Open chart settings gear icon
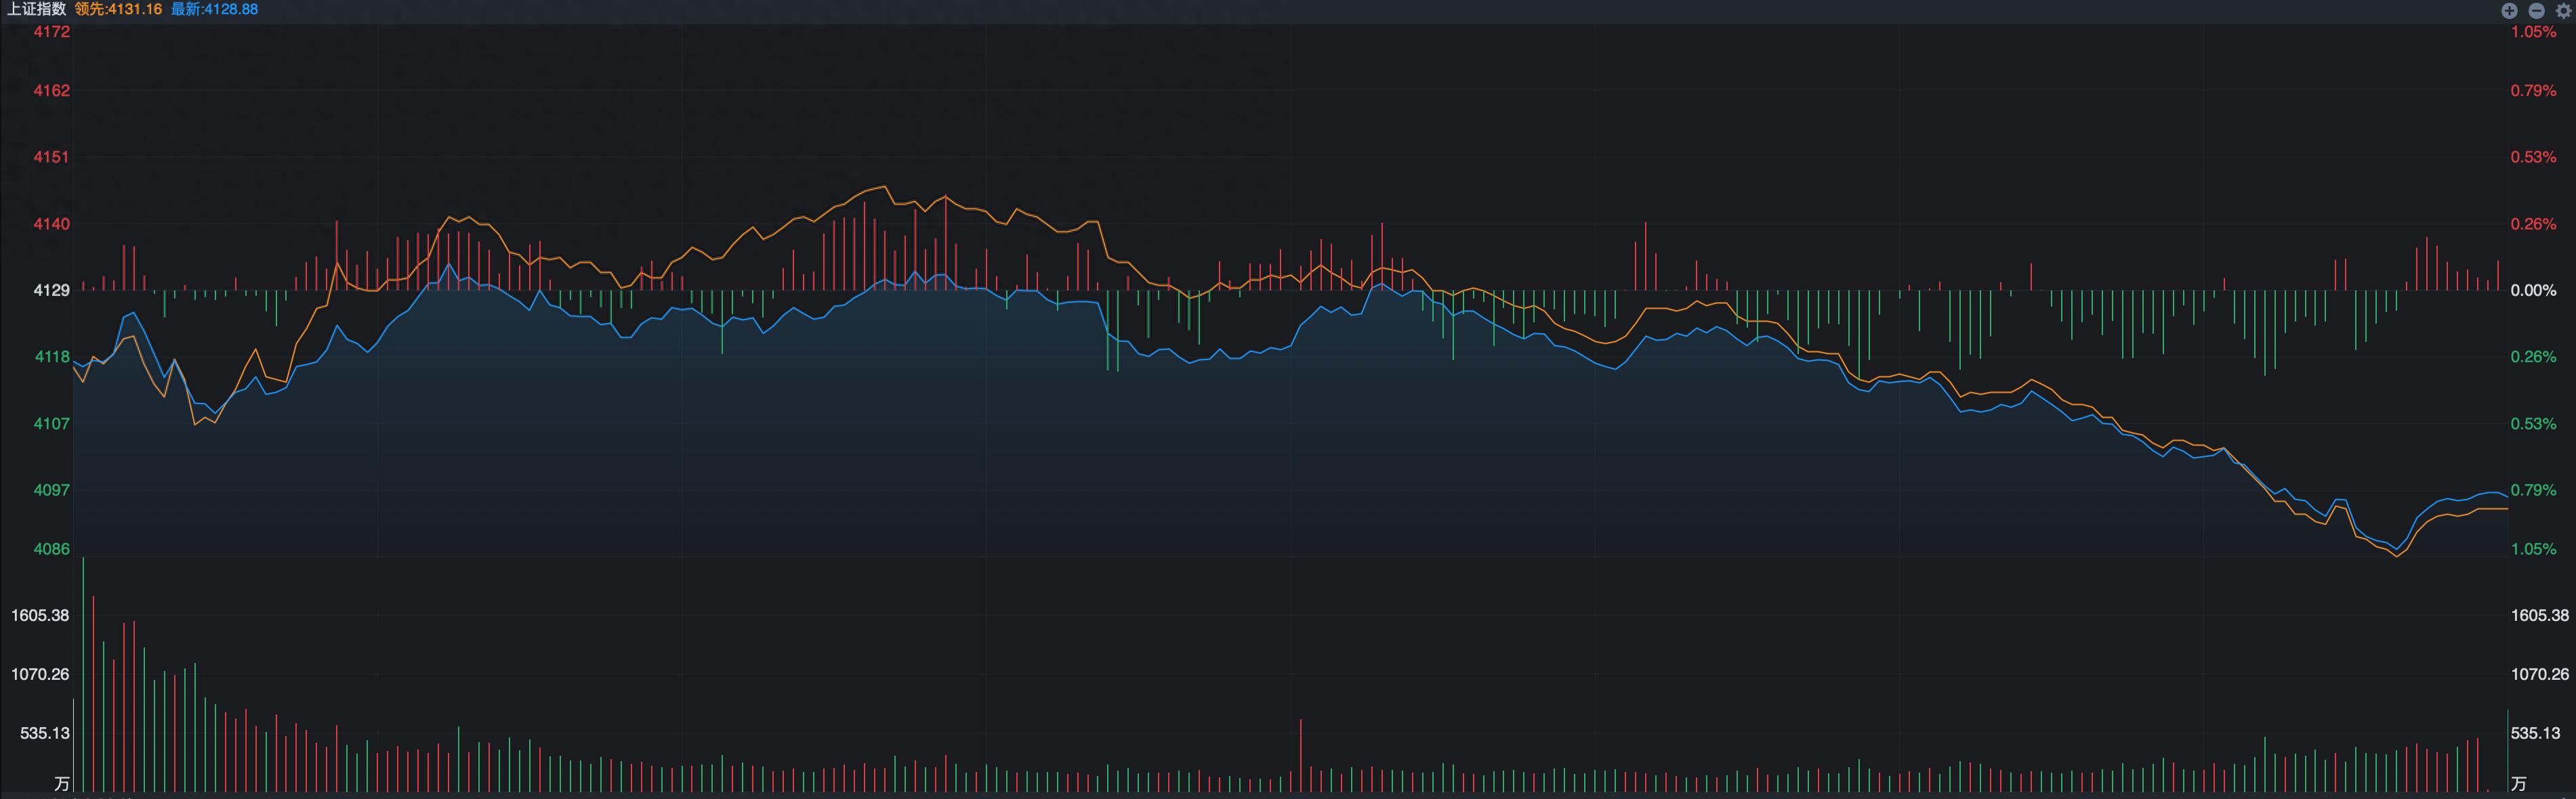 point(2563,10)
